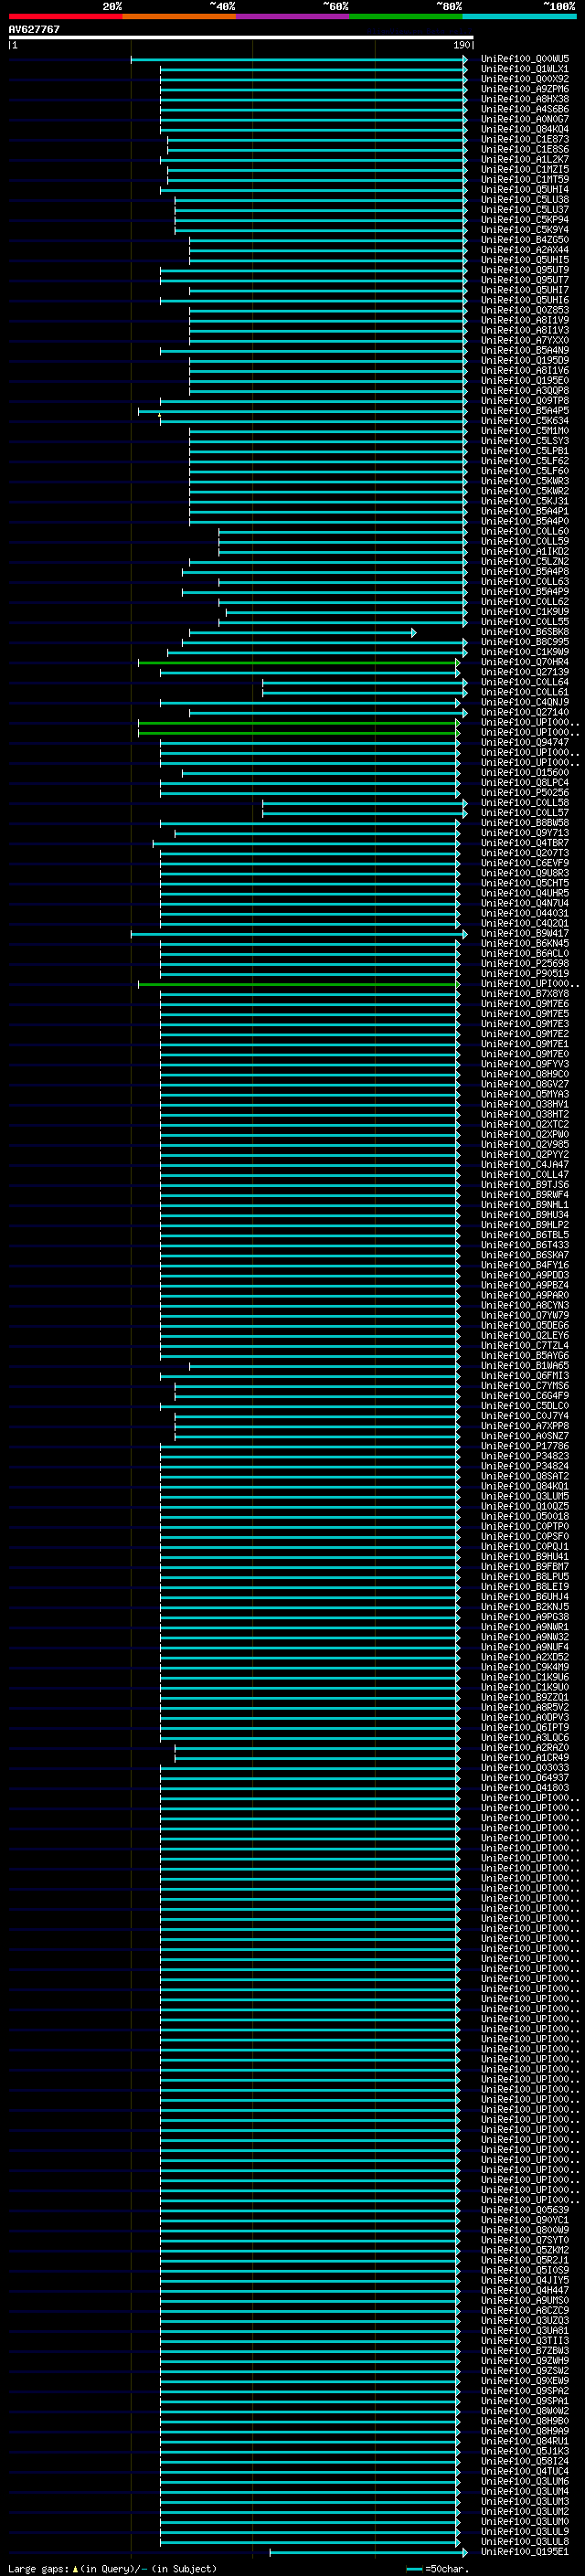585x2576 pixels.
Task: Open hit UniRef100_B8C995
Action: (x=525, y=642)
